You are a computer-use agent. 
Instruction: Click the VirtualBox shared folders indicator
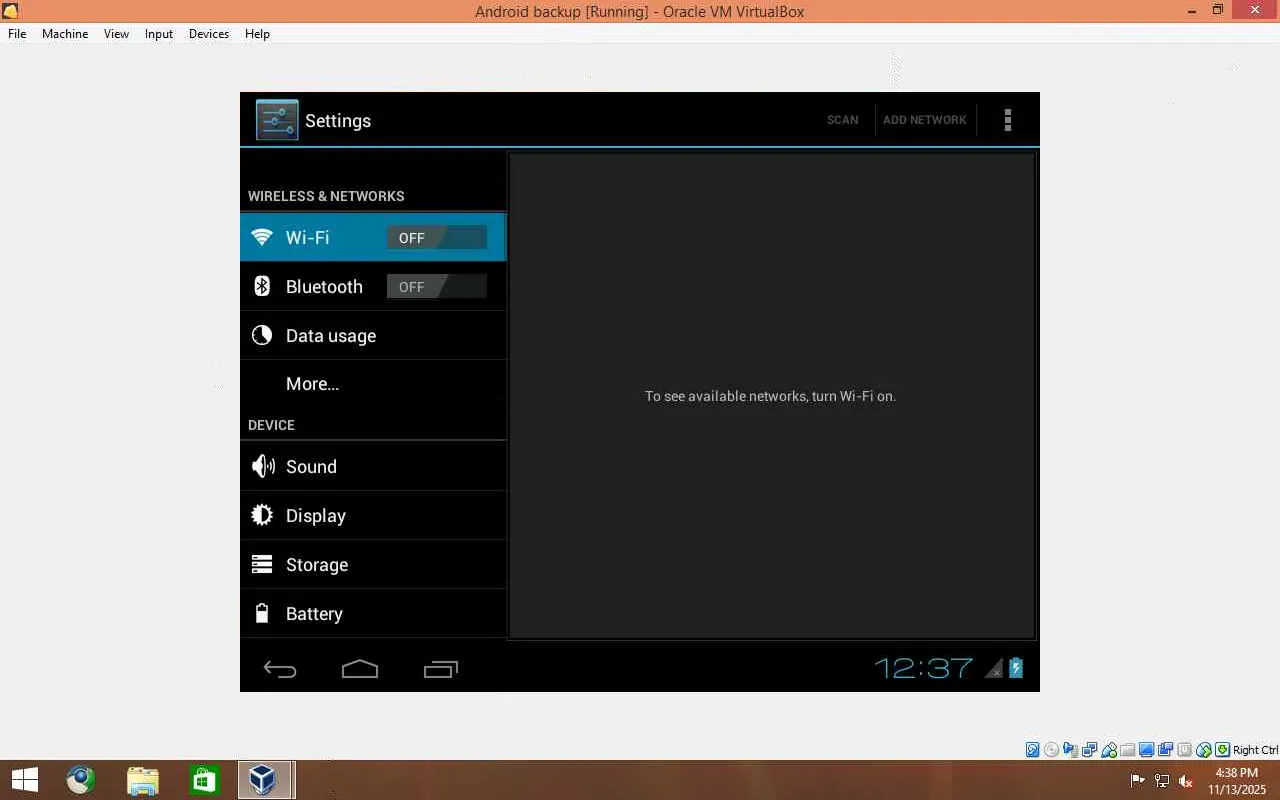pyautogui.click(x=1128, y=750)
